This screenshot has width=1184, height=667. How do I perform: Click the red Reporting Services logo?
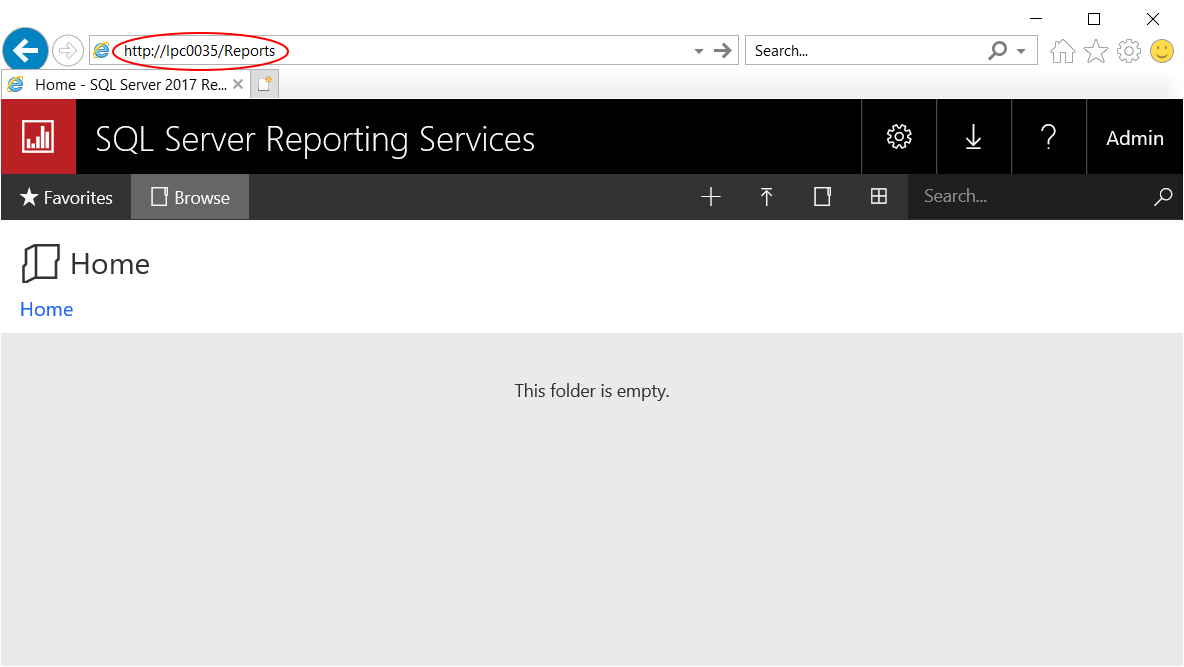39,137
